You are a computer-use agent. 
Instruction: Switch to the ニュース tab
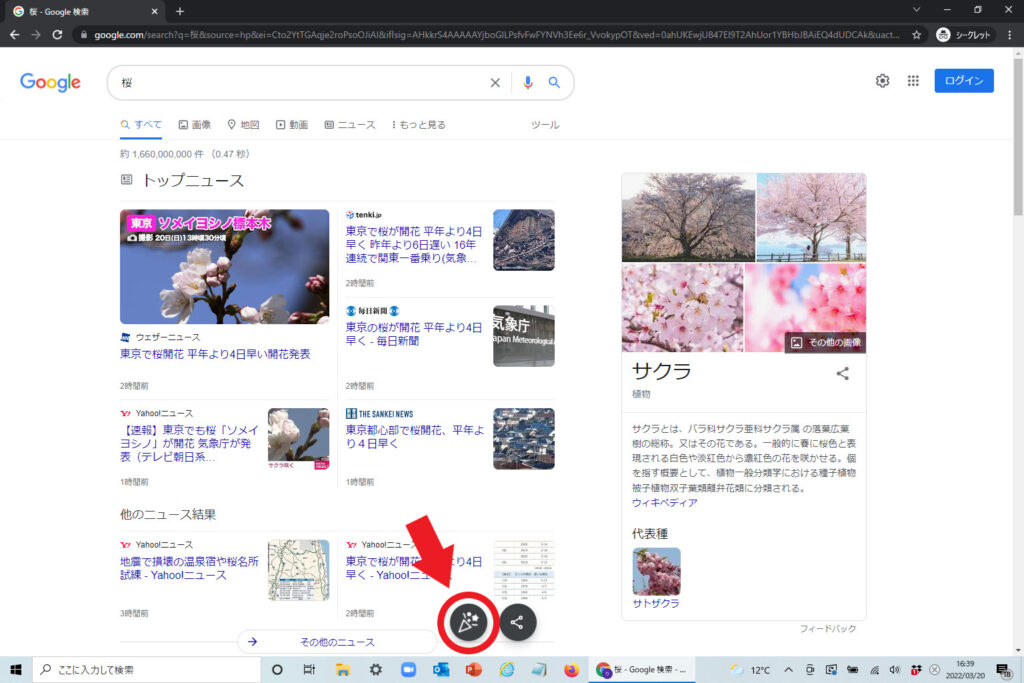tap(350, 125)
